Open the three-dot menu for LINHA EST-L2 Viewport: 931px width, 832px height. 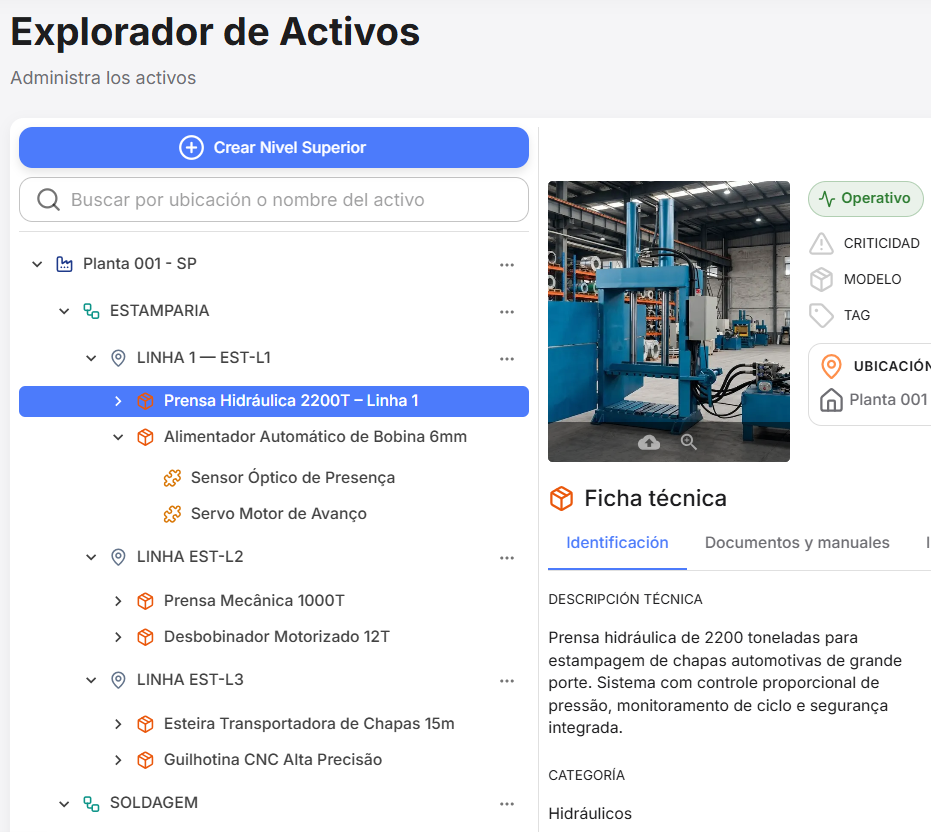click(506, 558)
